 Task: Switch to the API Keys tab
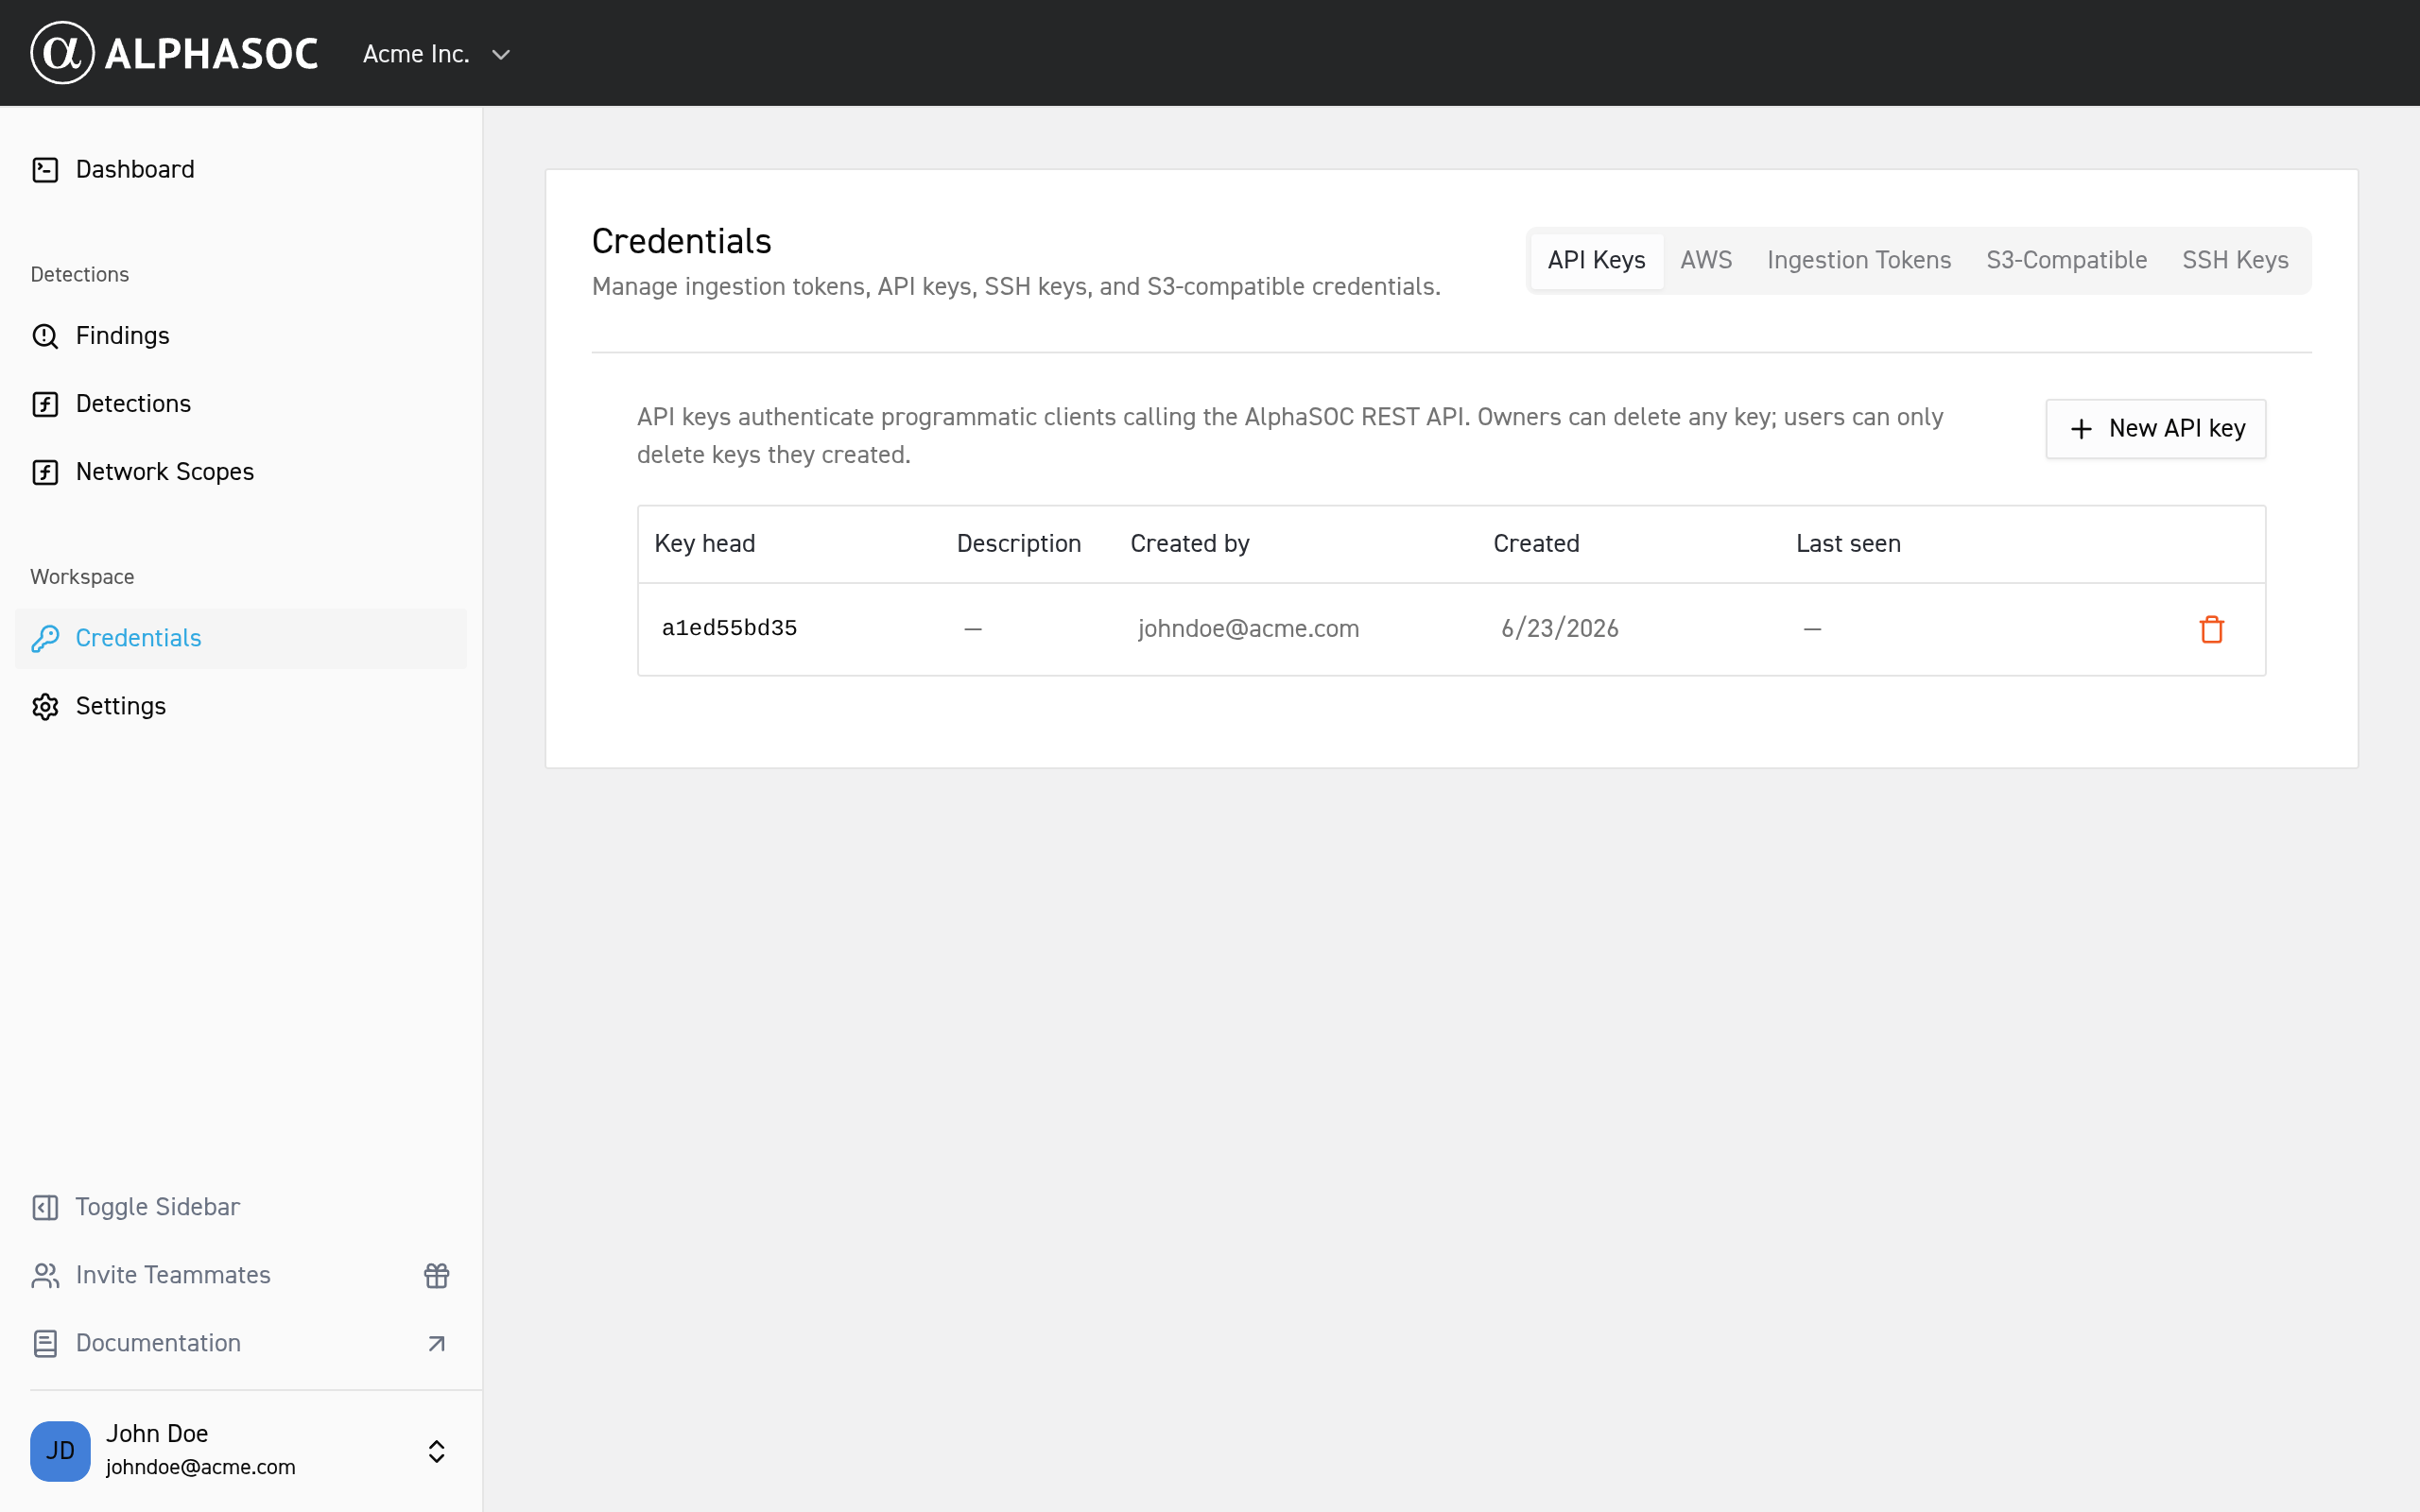[1596, 260]
